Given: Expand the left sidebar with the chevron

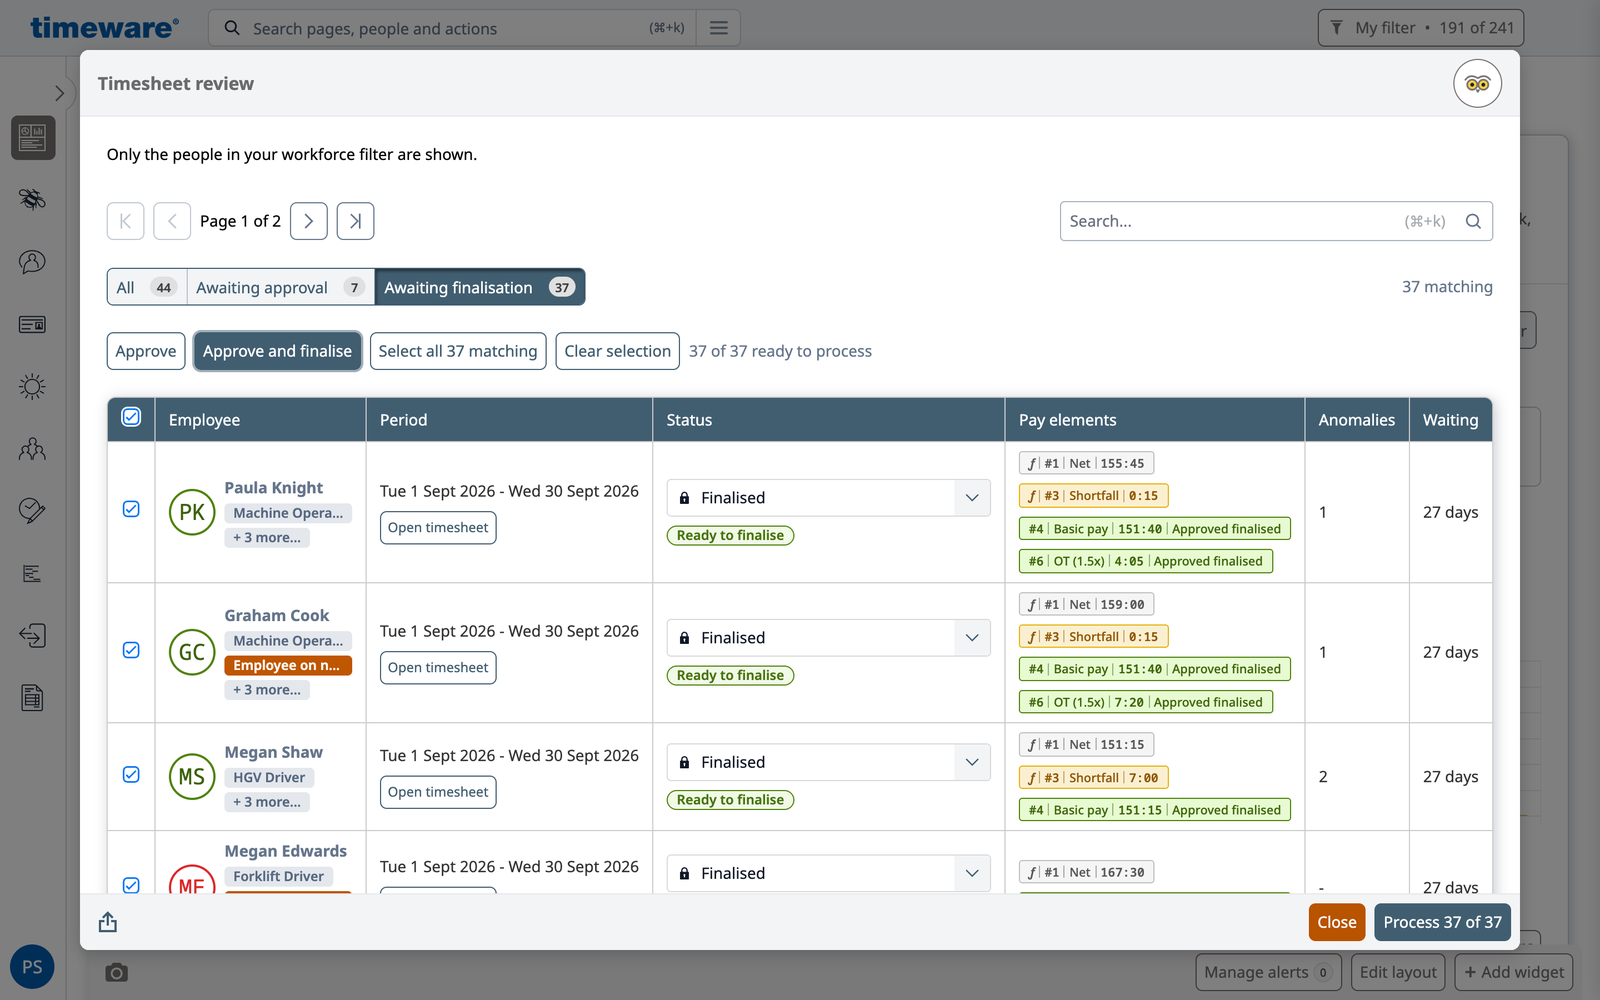Looking at the screenshot, I should (x=59, y=93).
